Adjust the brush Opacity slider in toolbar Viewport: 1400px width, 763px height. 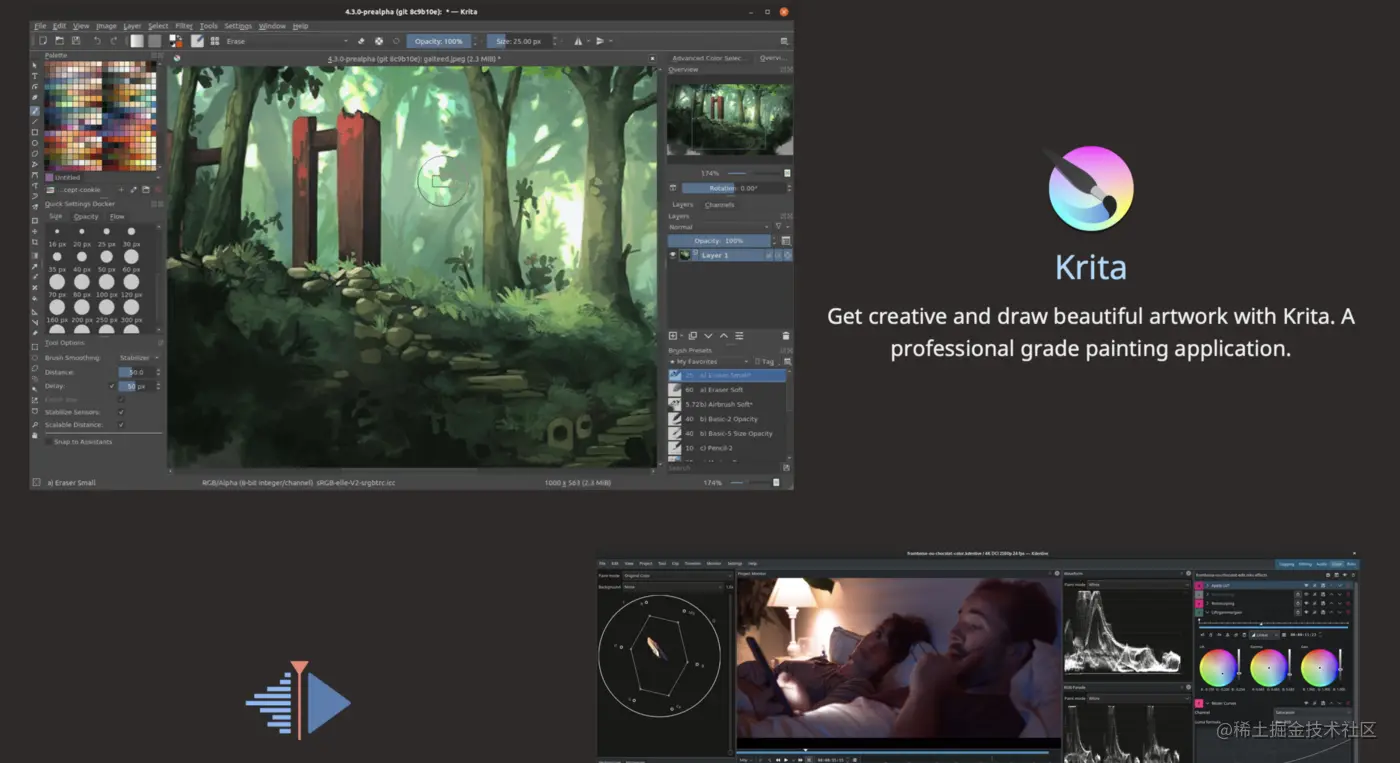(438, 41)
